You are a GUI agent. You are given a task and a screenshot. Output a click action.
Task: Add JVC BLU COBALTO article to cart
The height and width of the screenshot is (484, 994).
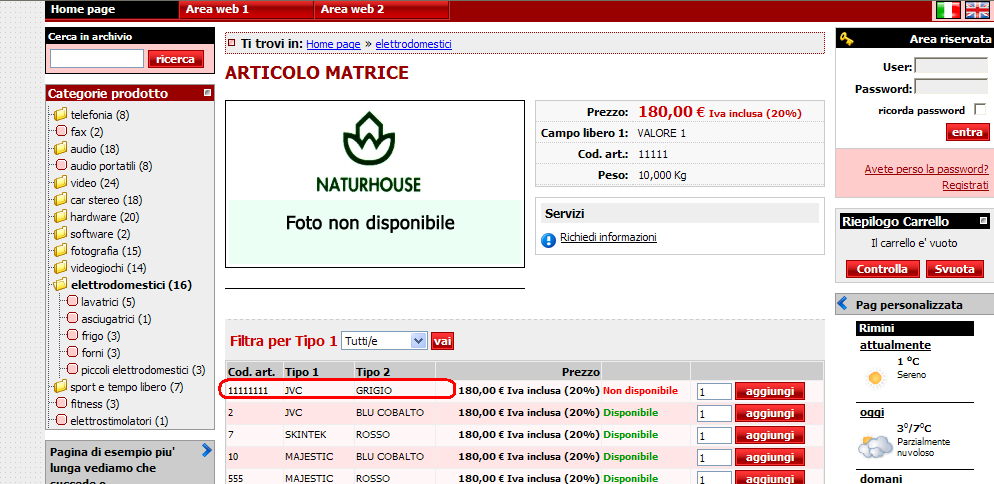[x=770, y=414]
